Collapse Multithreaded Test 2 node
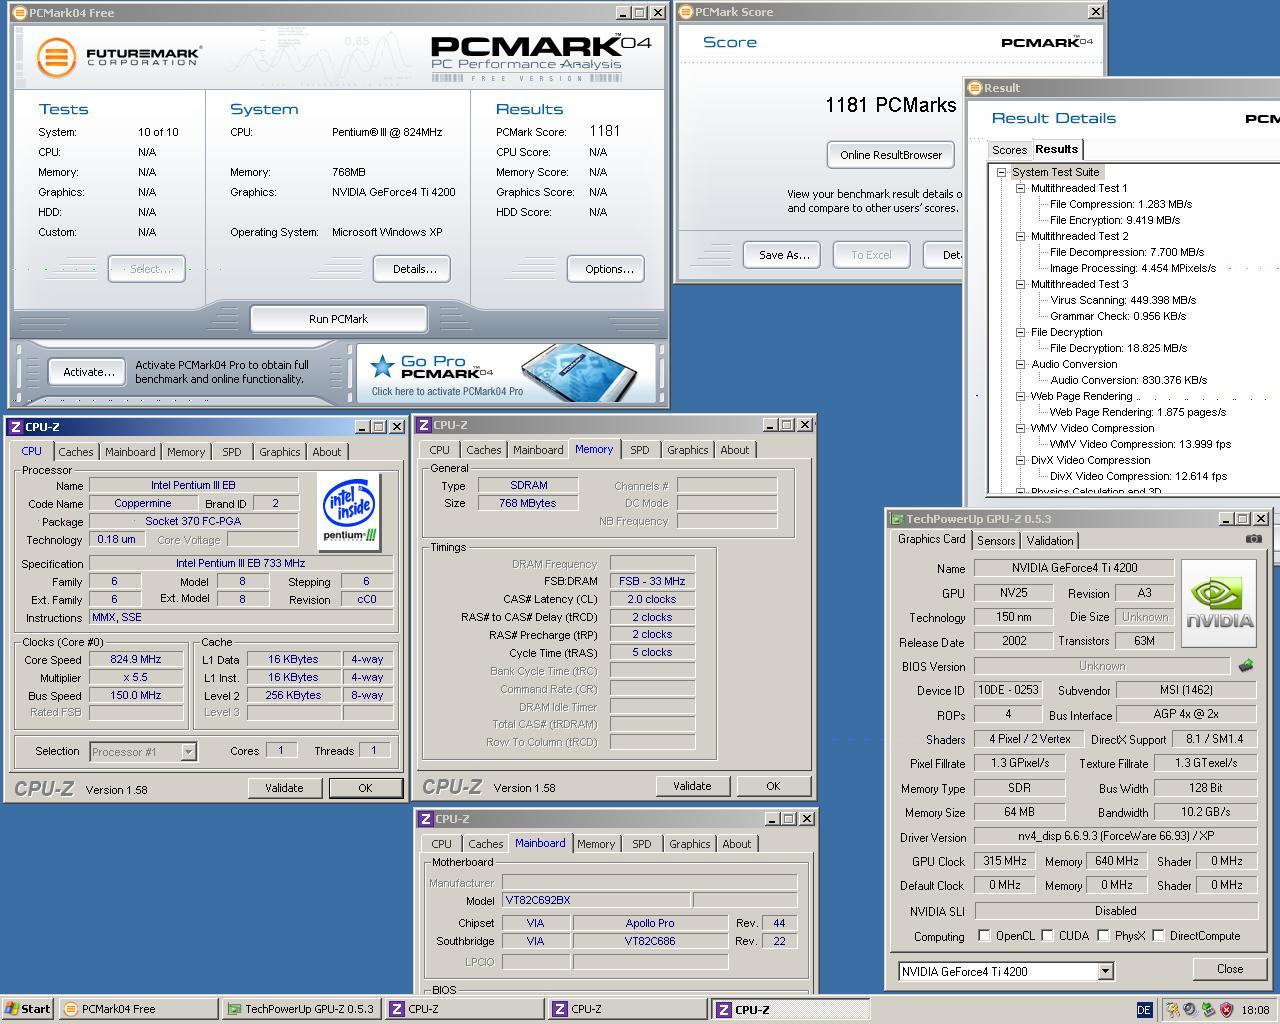Viewport: 1280px width, 1024px height. pyautogui.click(x=1020, y=236)
